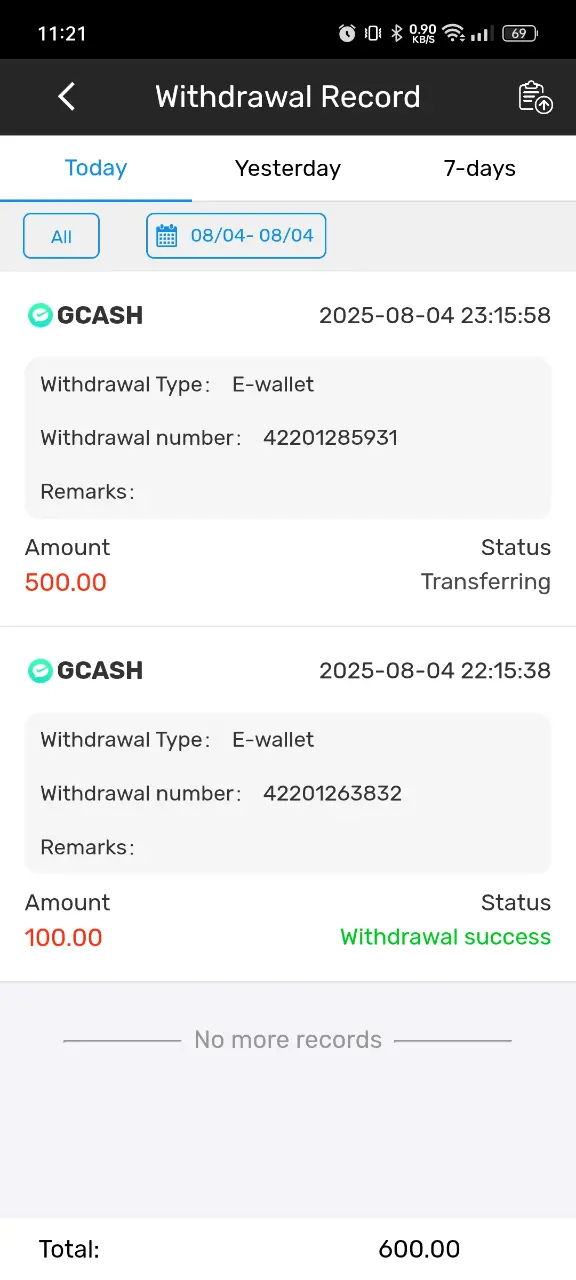
Task: Tap the Transferring status text
Action: point(486,582)
